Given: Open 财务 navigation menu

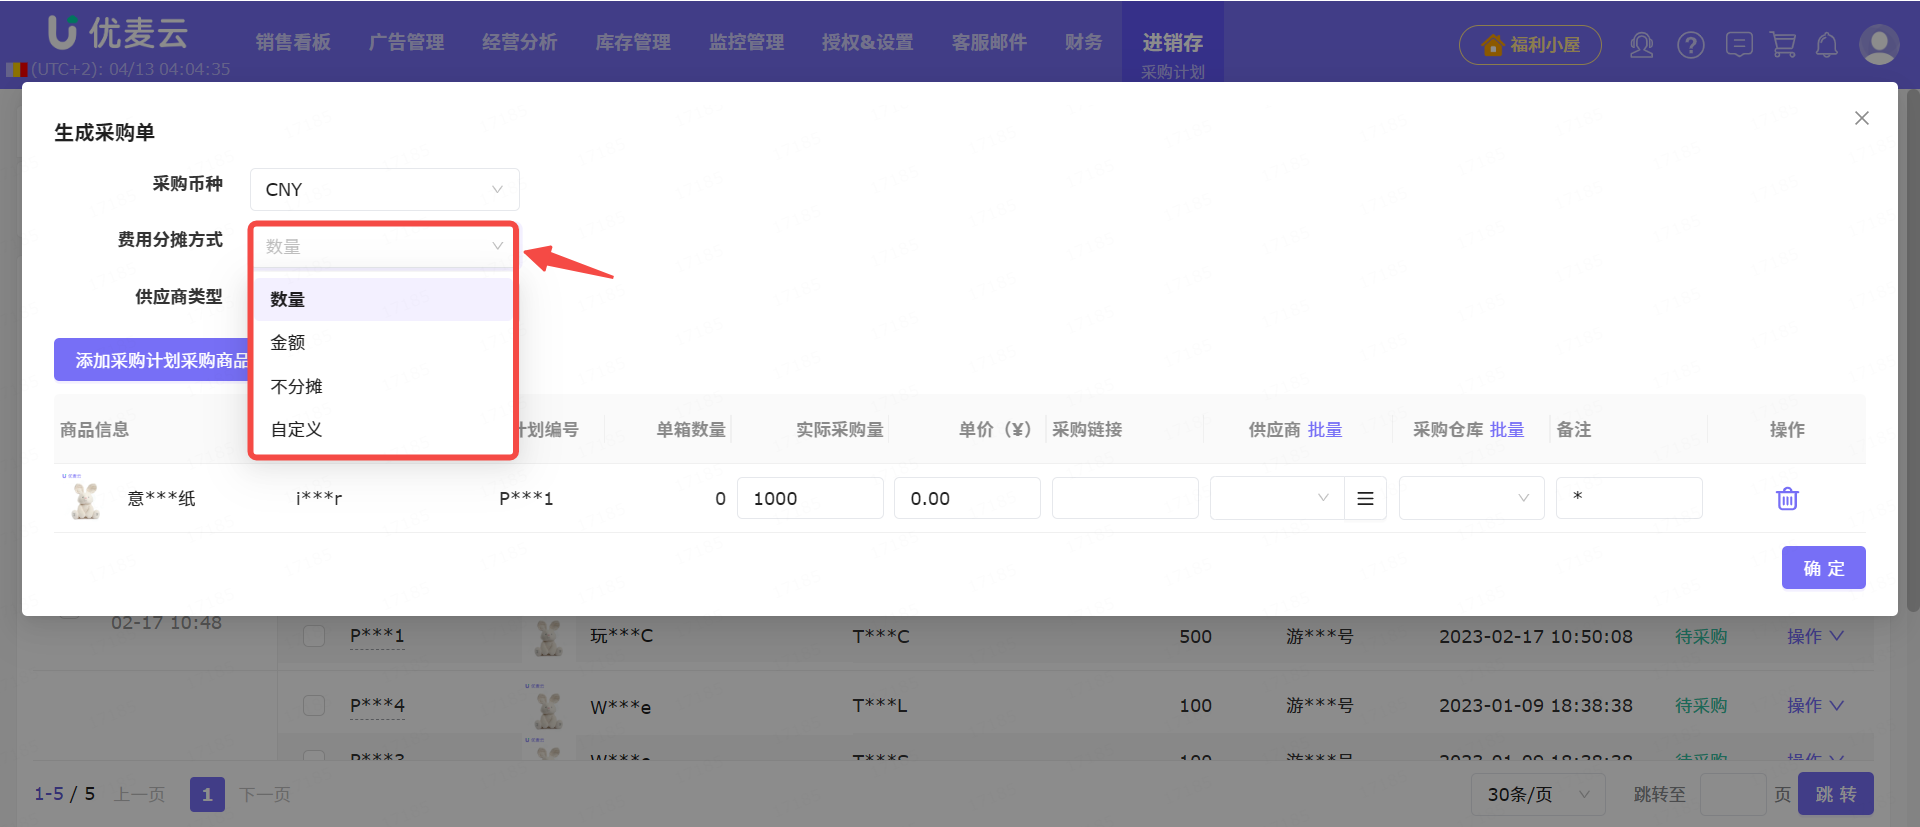Looking at the screenshot, I should point(1083,42).
